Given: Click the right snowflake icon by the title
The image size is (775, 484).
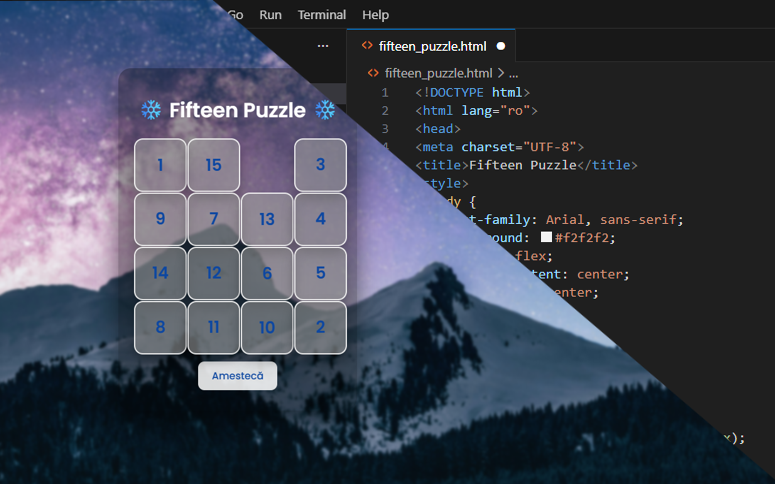Looking at the screenshot, I should point(325,110).
